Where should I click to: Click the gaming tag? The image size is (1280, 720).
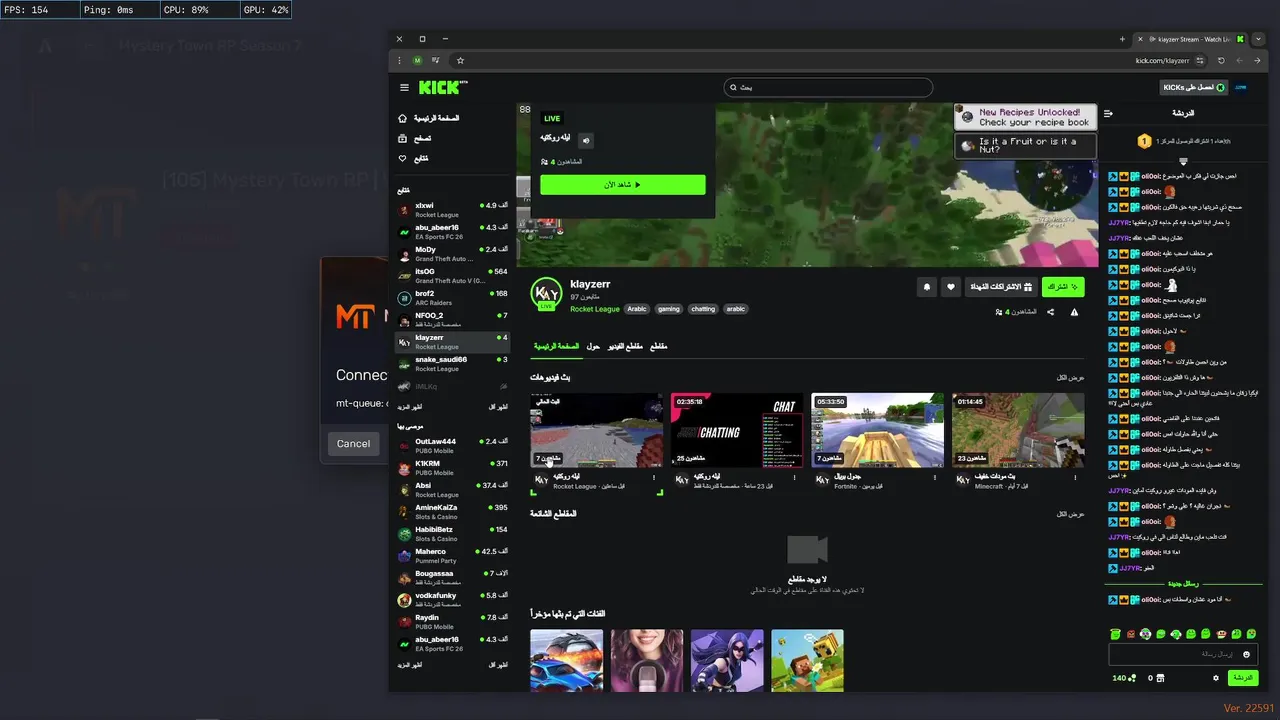pyautogui.click(x=669, y=309)
